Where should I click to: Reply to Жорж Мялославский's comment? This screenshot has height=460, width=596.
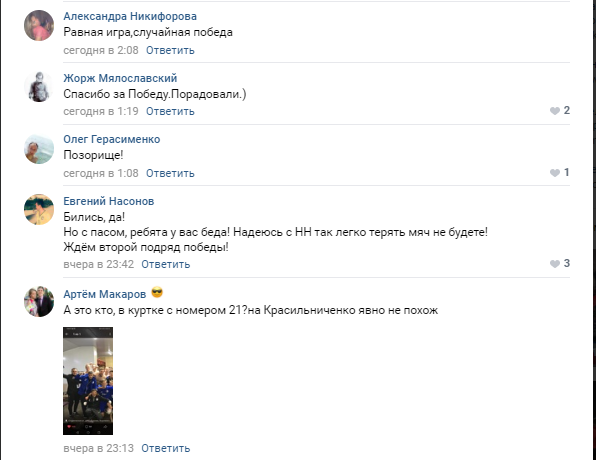click(170, 111)
